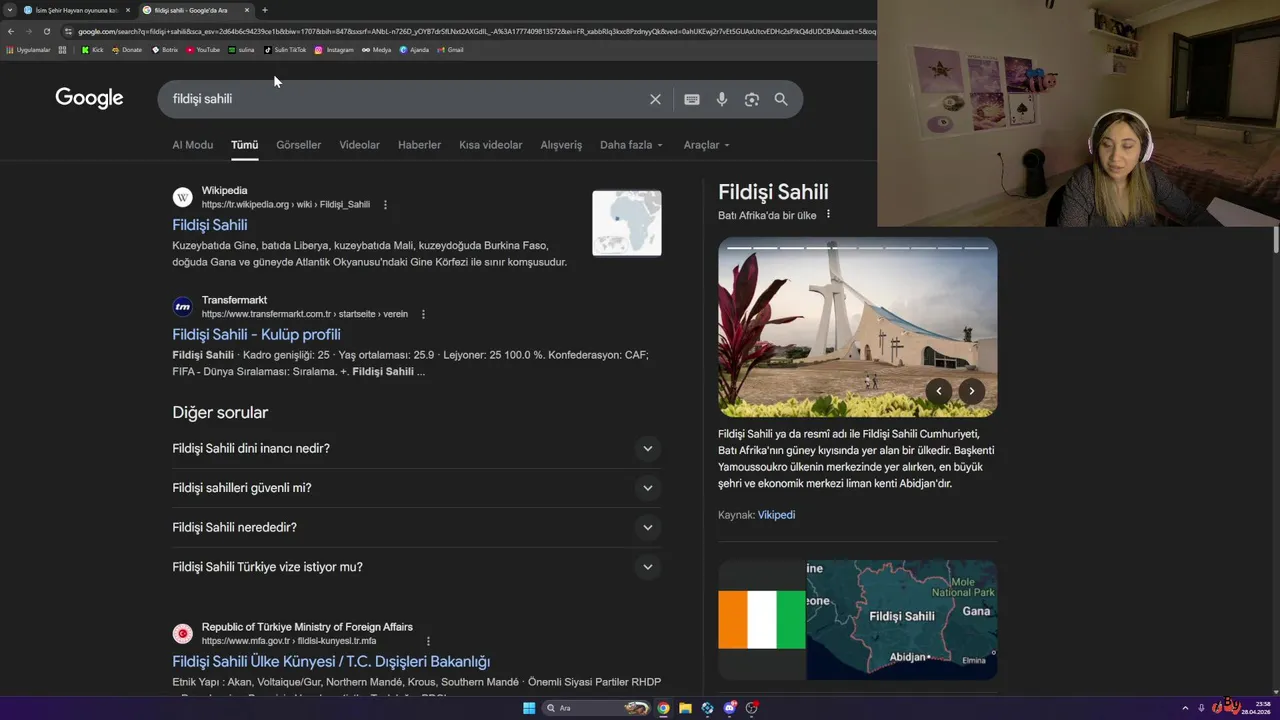Click the Windows taskbar search box 'Ara'

tap(597, 708)
